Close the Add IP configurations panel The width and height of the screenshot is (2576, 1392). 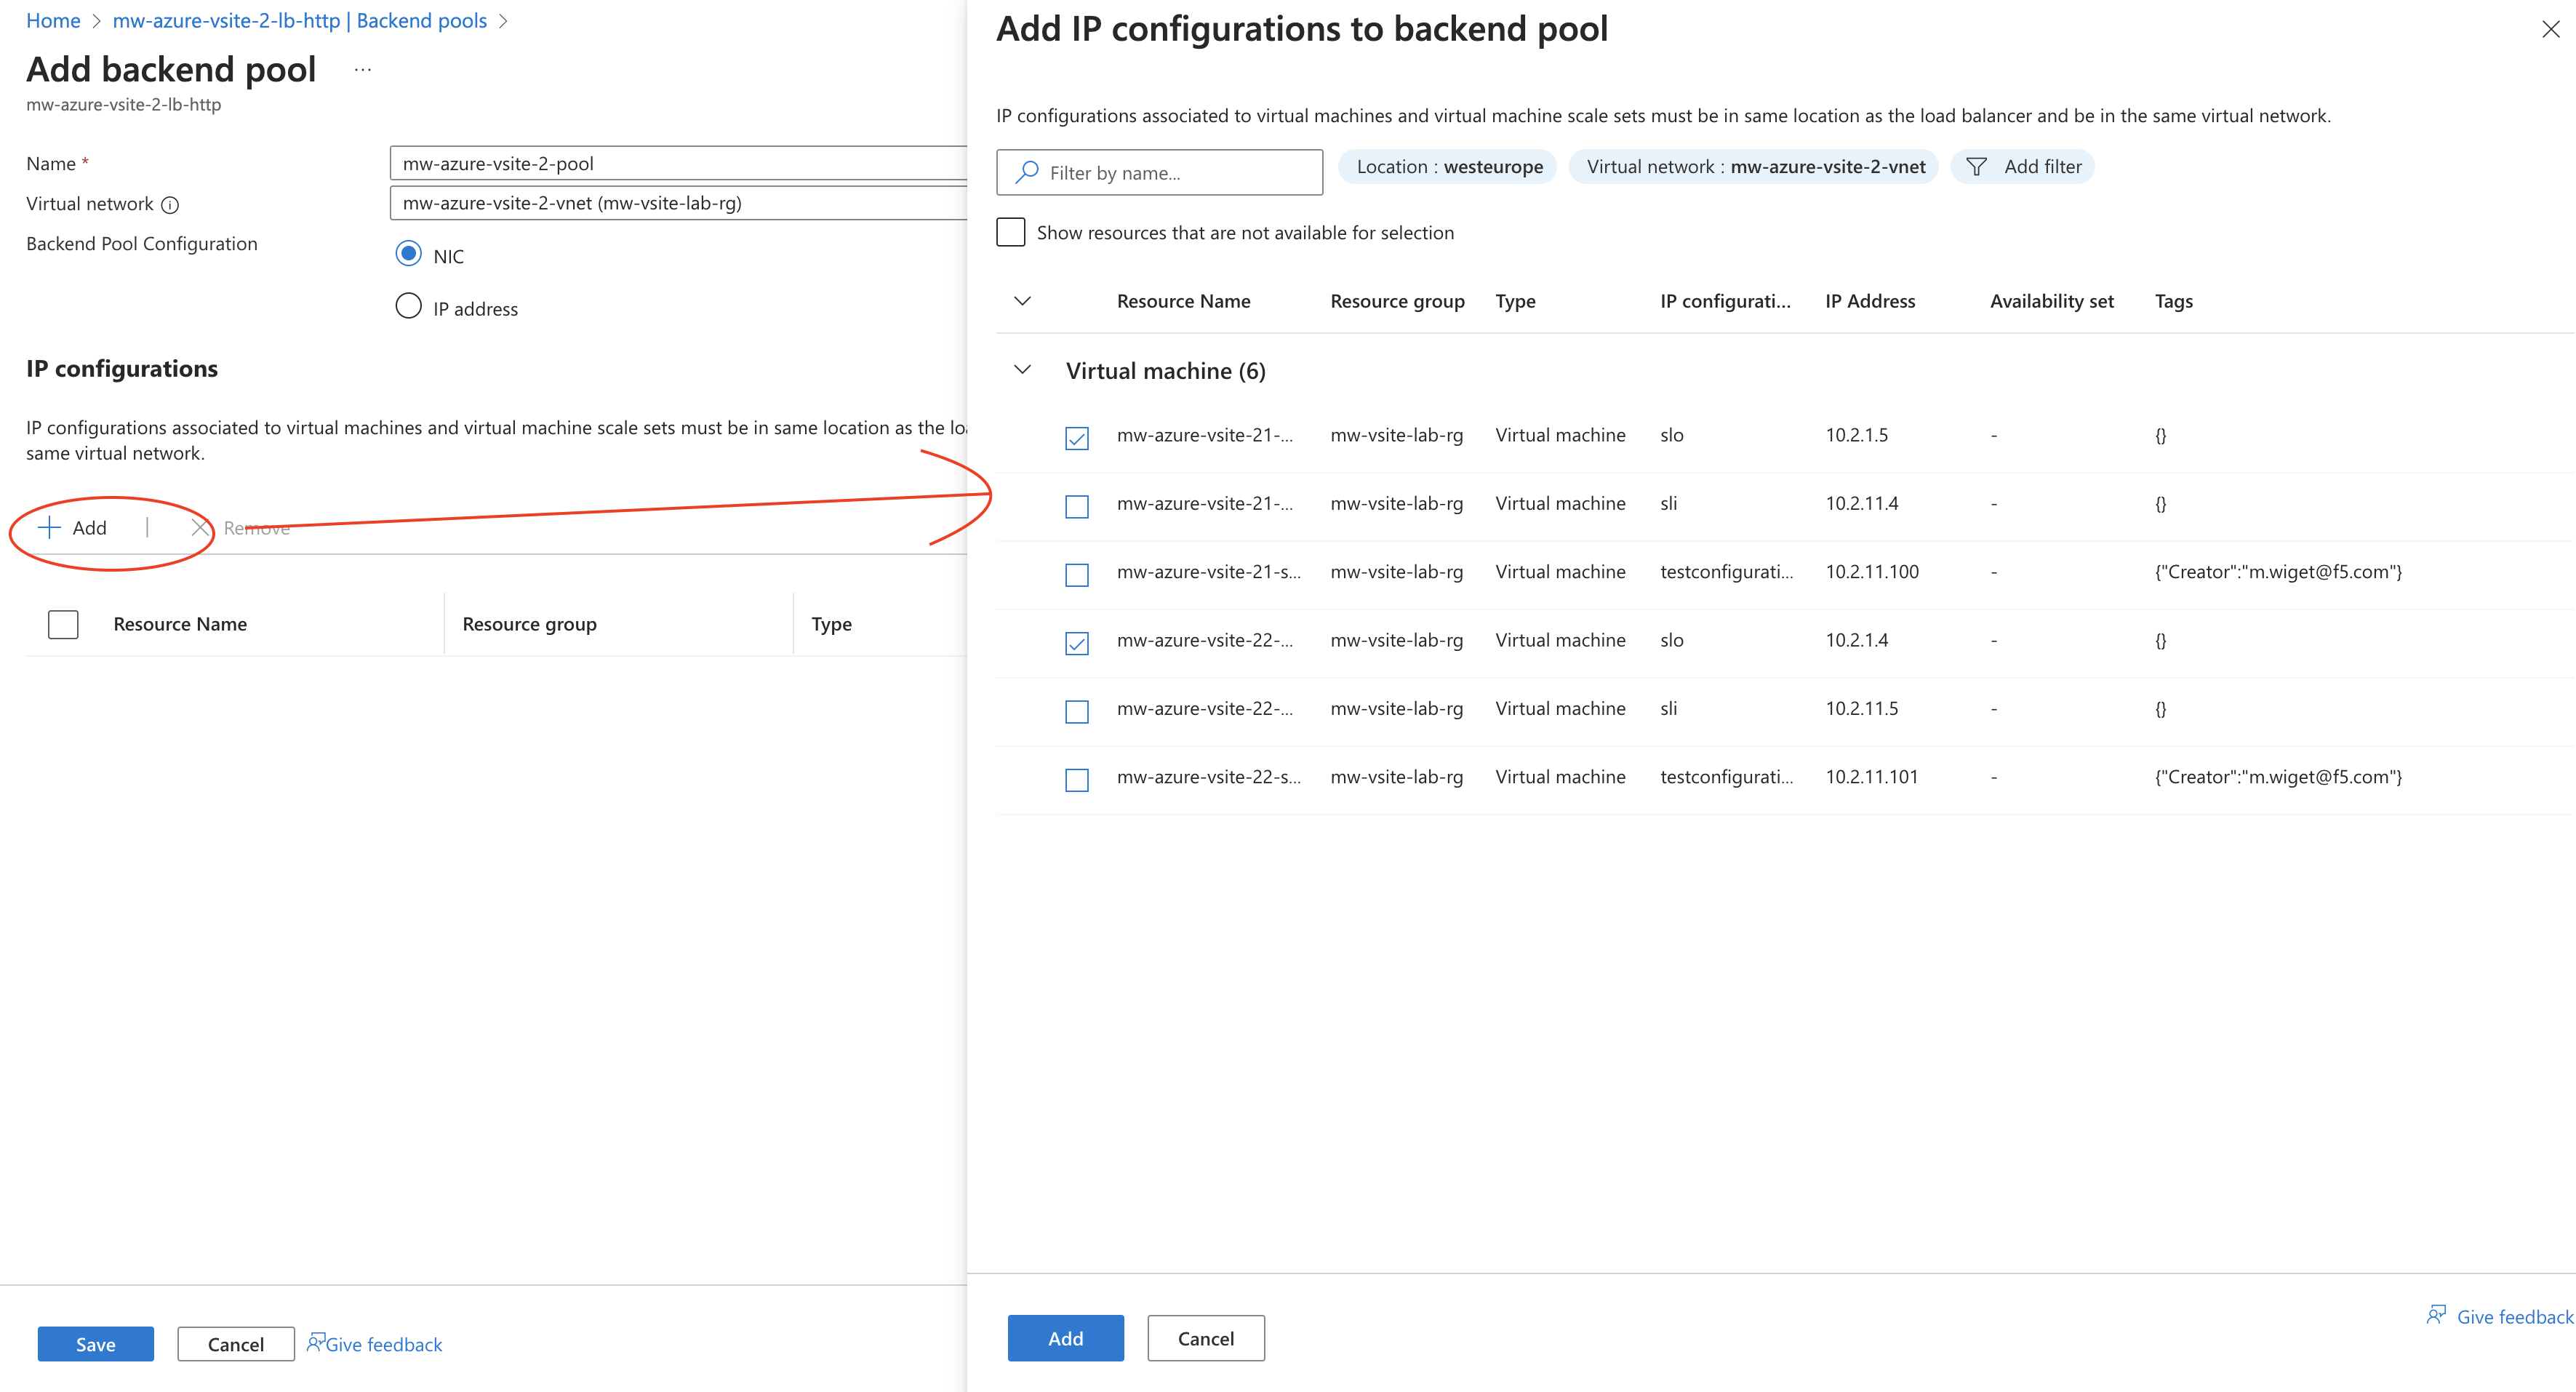click(2551, 28)
